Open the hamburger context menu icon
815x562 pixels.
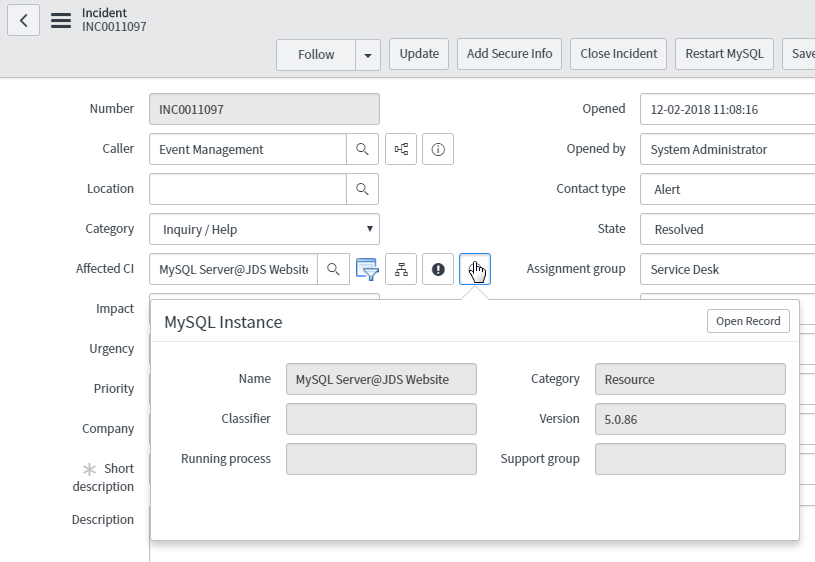(x=61, y=20)
